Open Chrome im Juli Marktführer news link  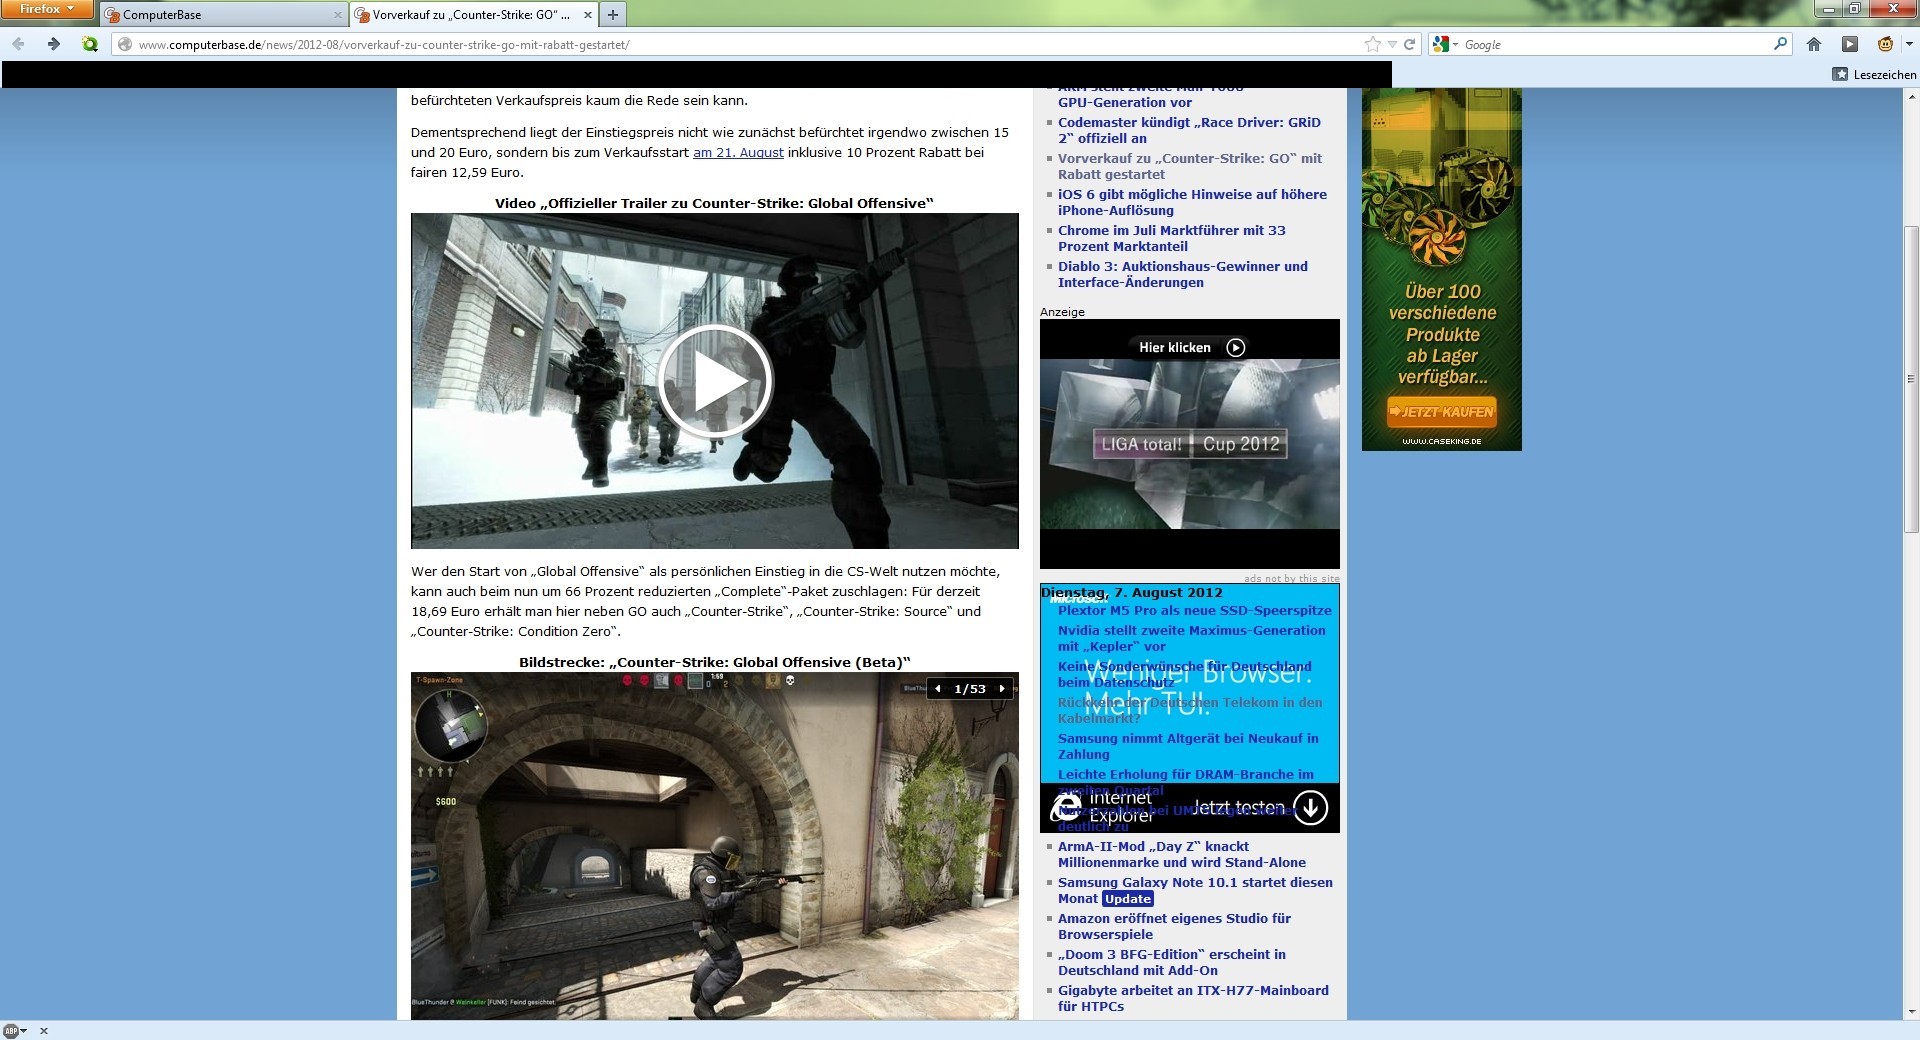click(1172, 239)
